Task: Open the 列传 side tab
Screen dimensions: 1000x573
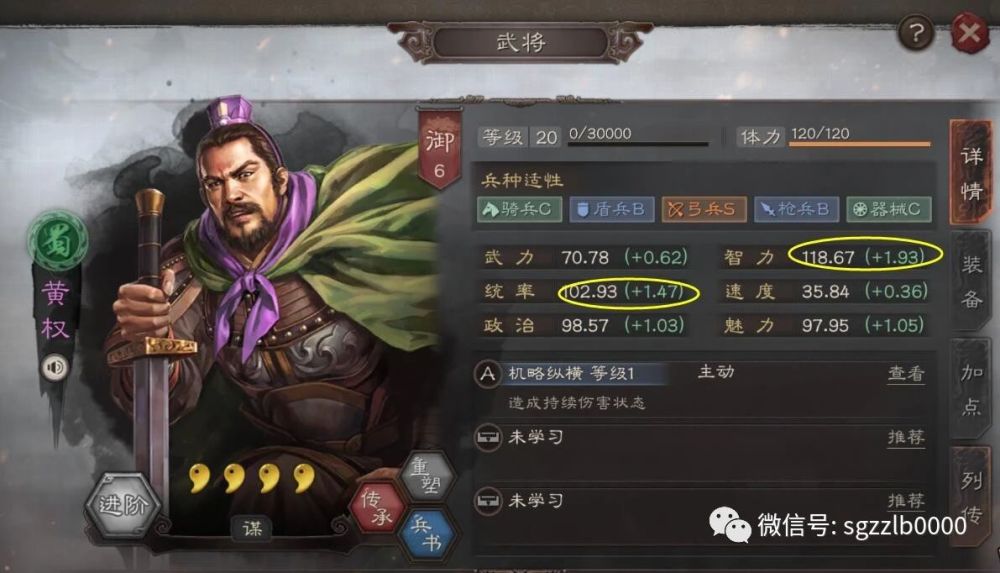Action: 971,496
